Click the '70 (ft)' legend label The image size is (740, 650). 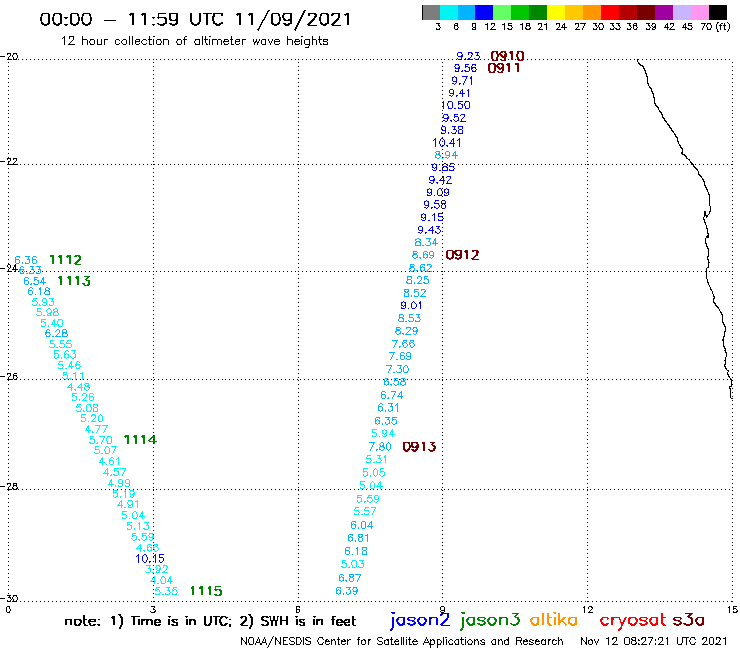[x=715, y=27]
